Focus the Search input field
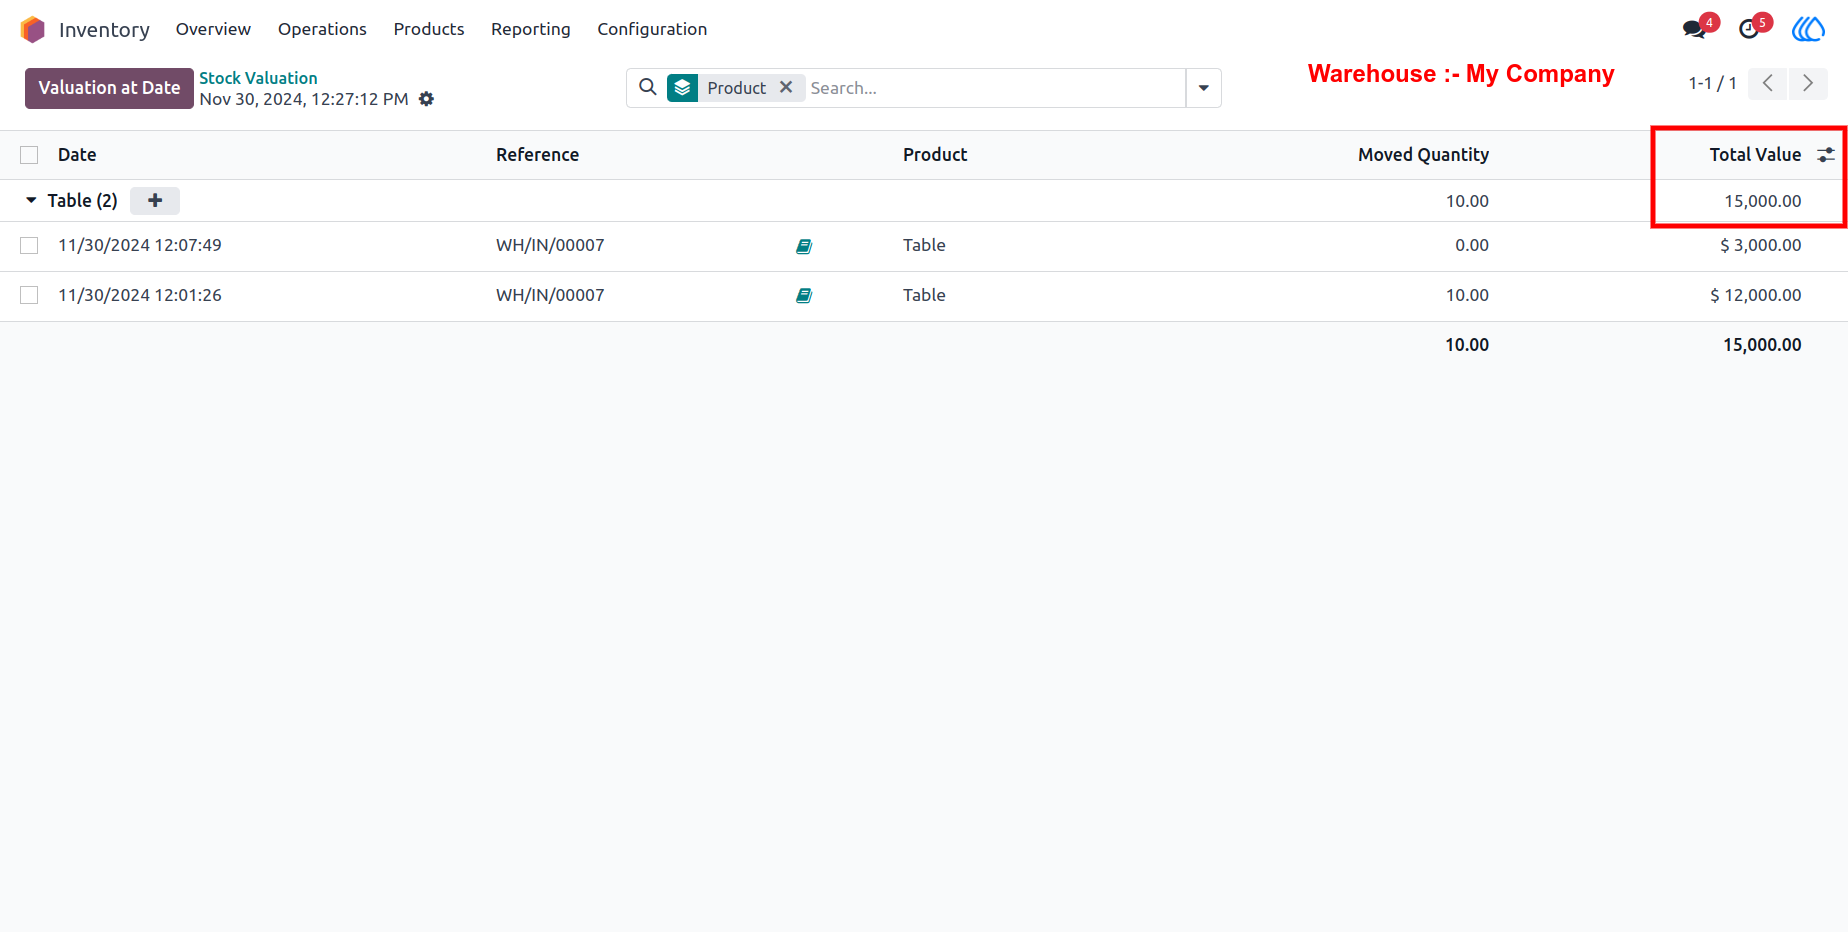The height and width of the screenshot is (932, 1848). (x=995, y=88)
